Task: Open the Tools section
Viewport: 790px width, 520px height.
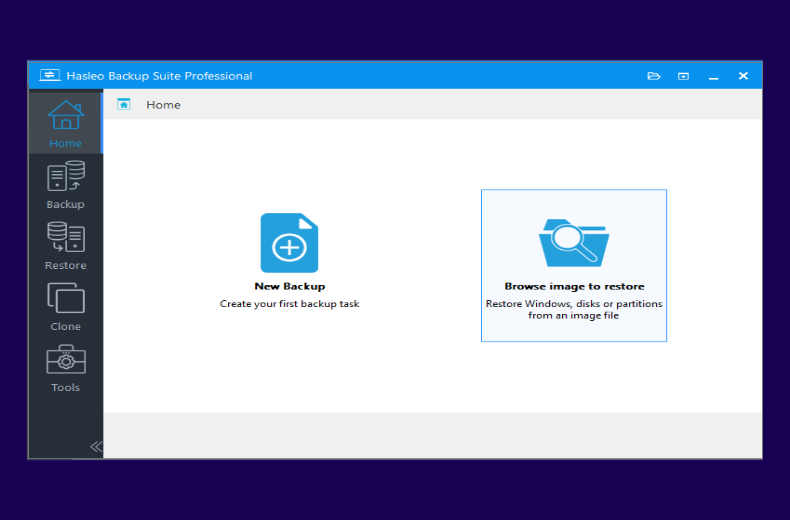Action: (x=65, y=367)
